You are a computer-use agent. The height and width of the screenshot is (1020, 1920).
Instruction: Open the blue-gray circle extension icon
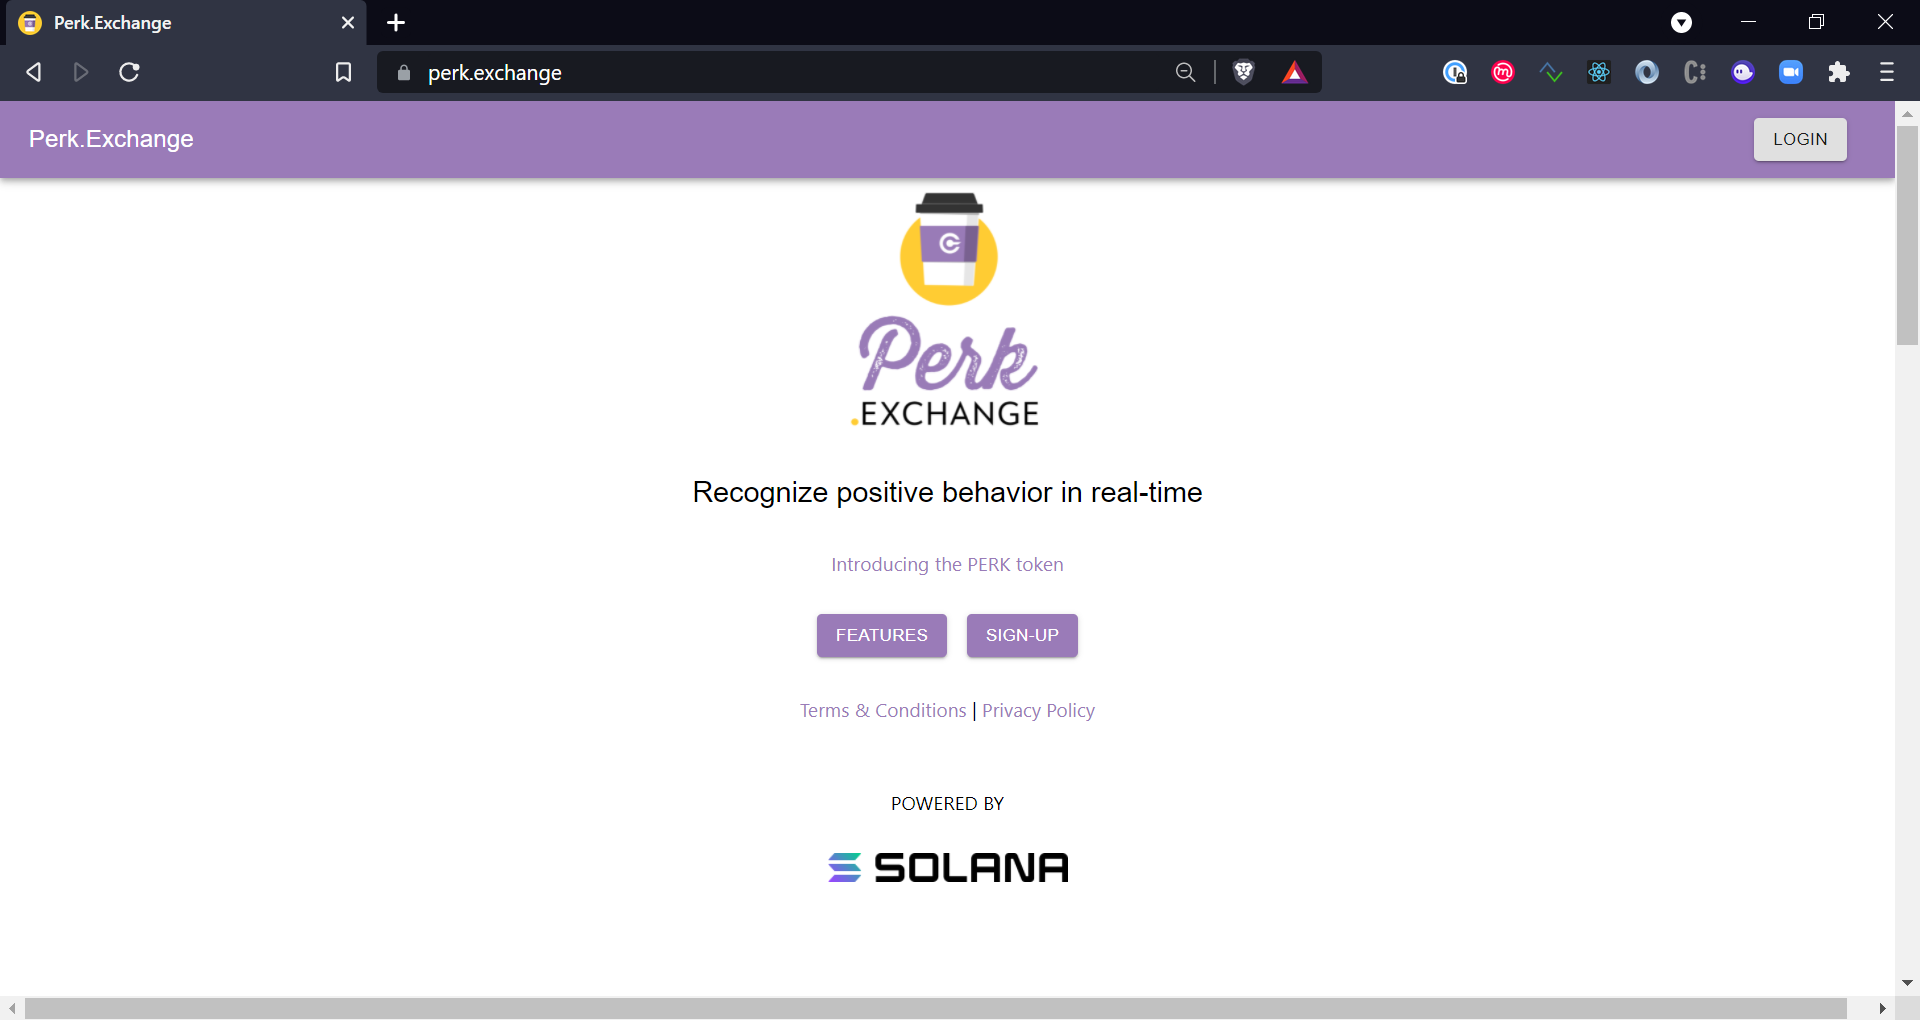[1647, 72]
